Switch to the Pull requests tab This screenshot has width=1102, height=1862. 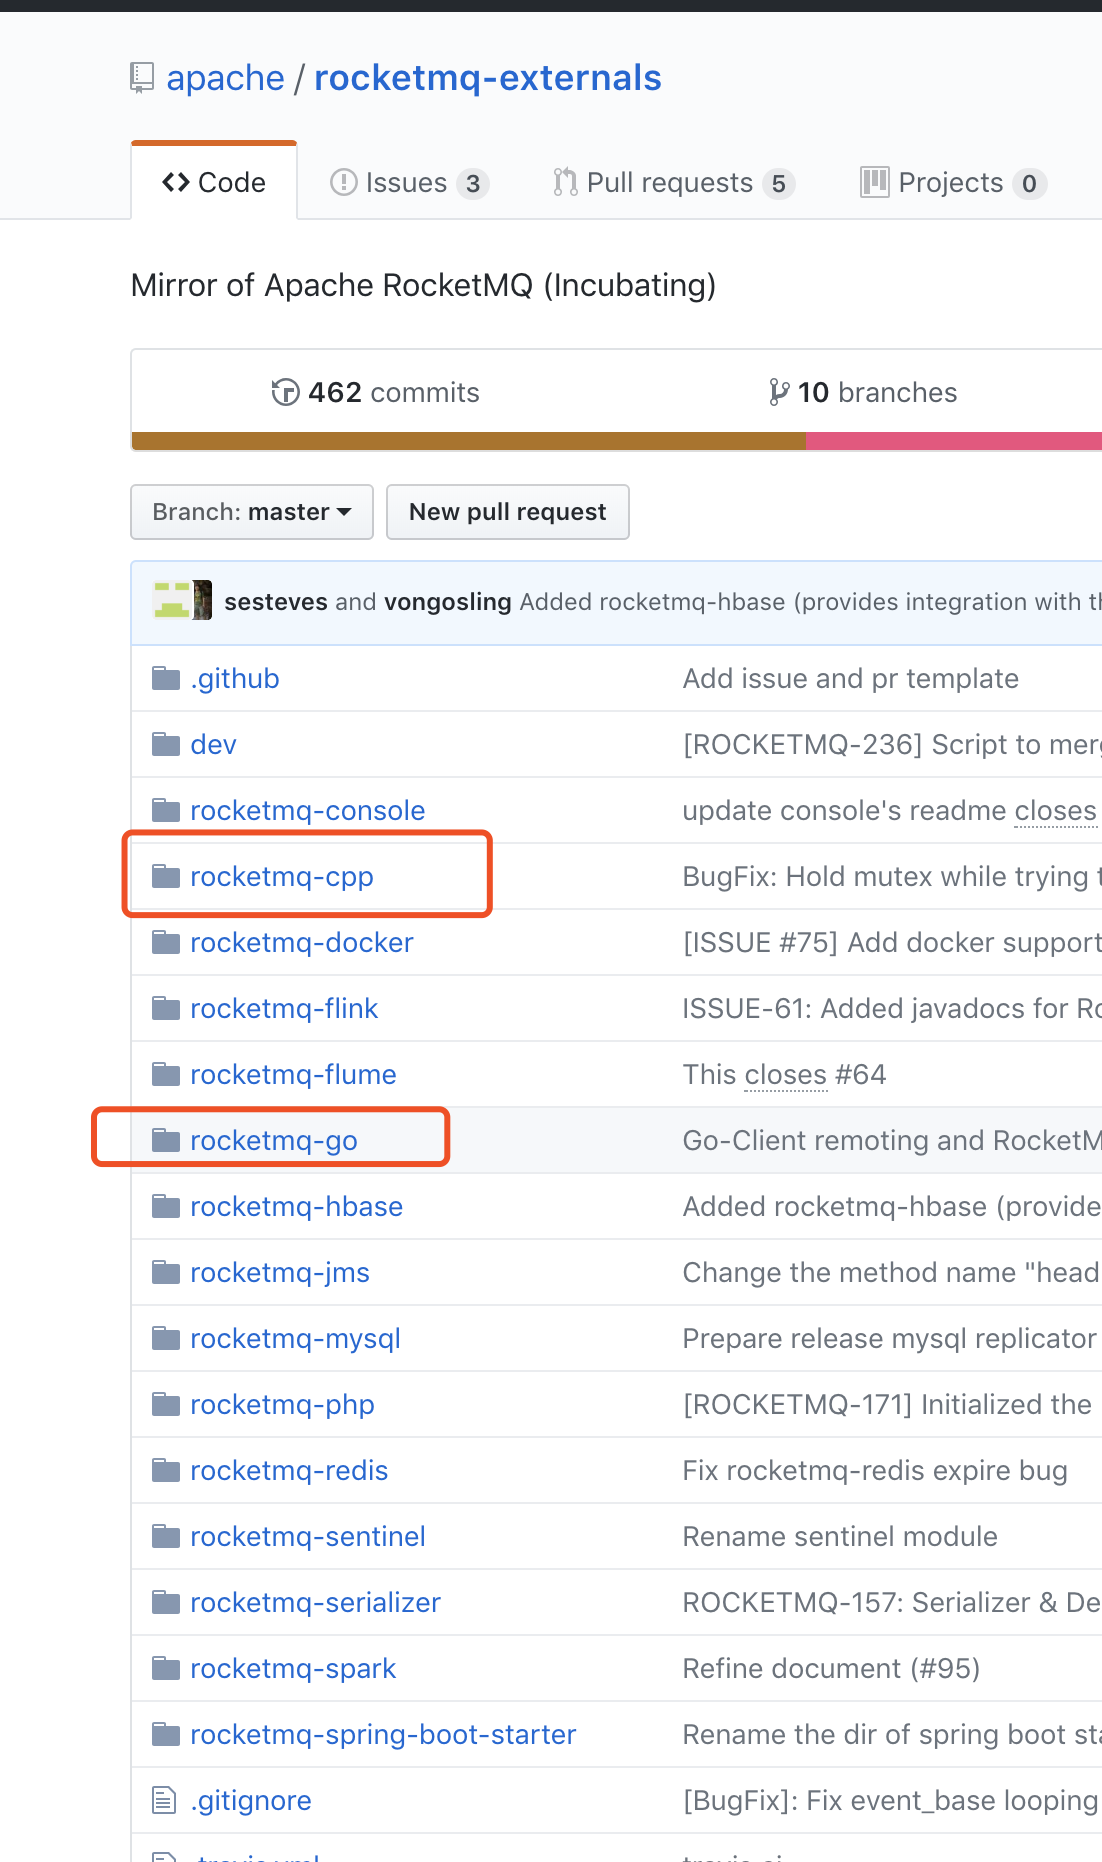(x=674, y=183)
